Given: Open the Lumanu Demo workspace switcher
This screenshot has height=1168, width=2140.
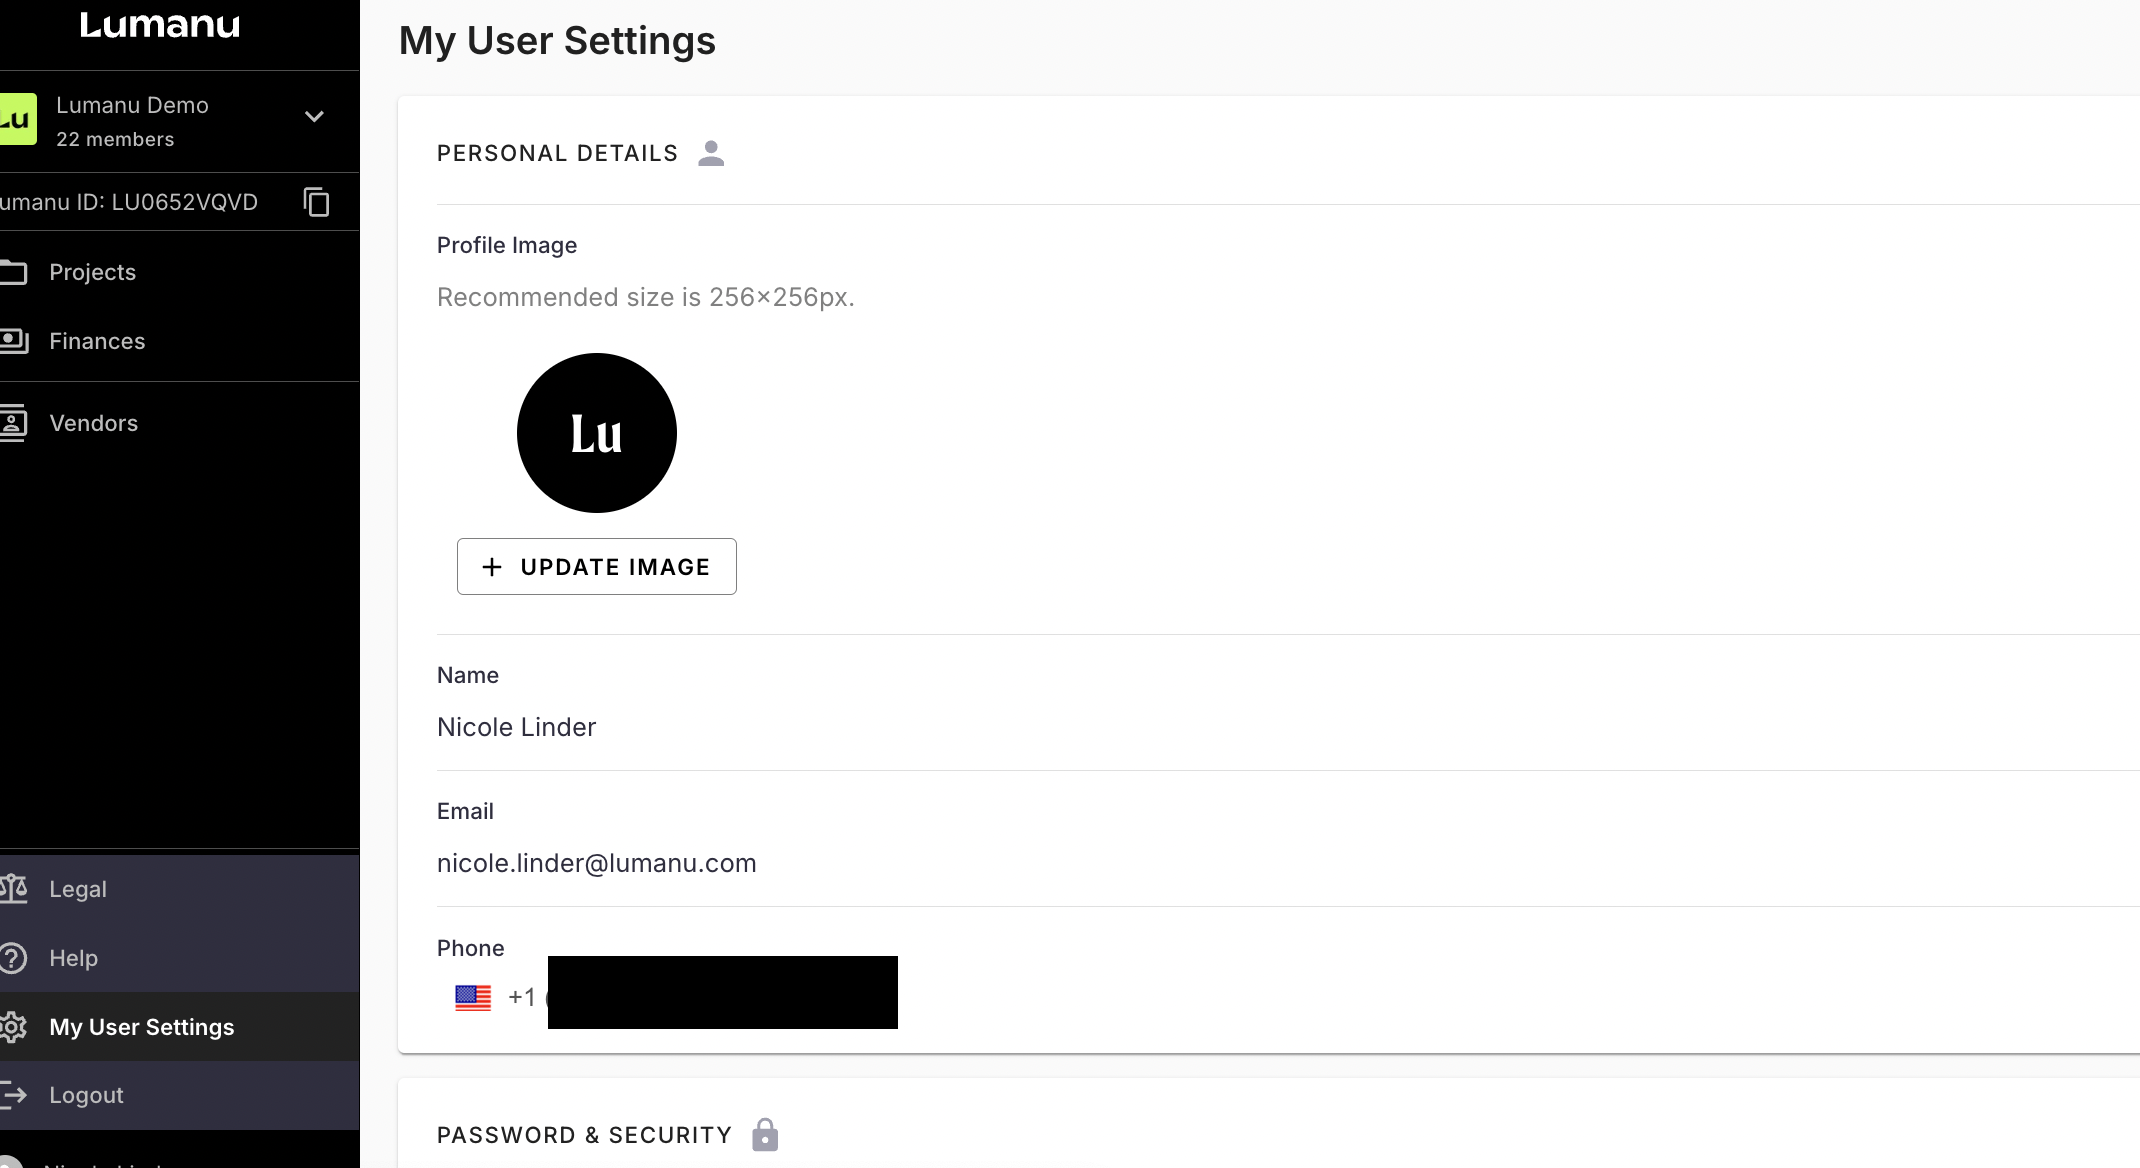Looking at the screenshot, I should tap(132, 120).
